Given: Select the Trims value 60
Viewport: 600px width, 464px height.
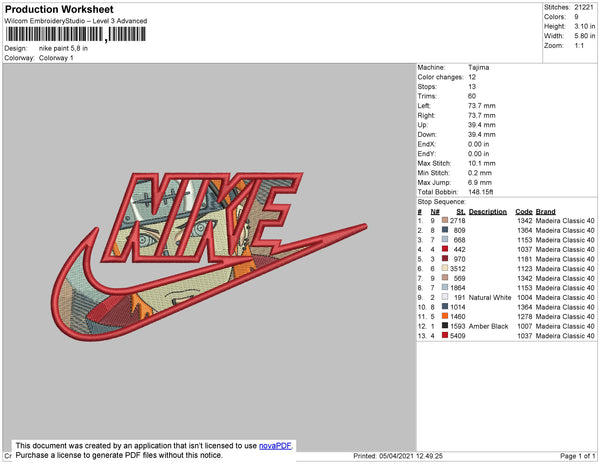Looking at the screenshot, I should tap(472, 96).
